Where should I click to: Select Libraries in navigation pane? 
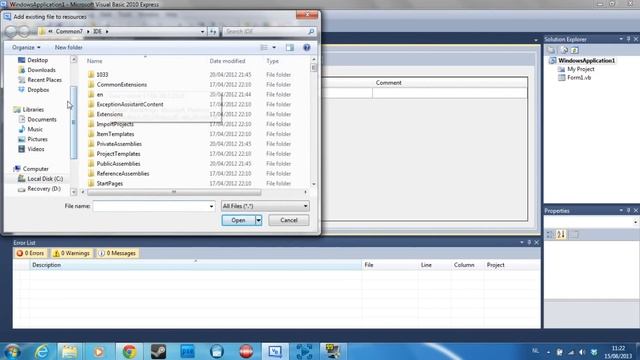(x=33, y=109)
